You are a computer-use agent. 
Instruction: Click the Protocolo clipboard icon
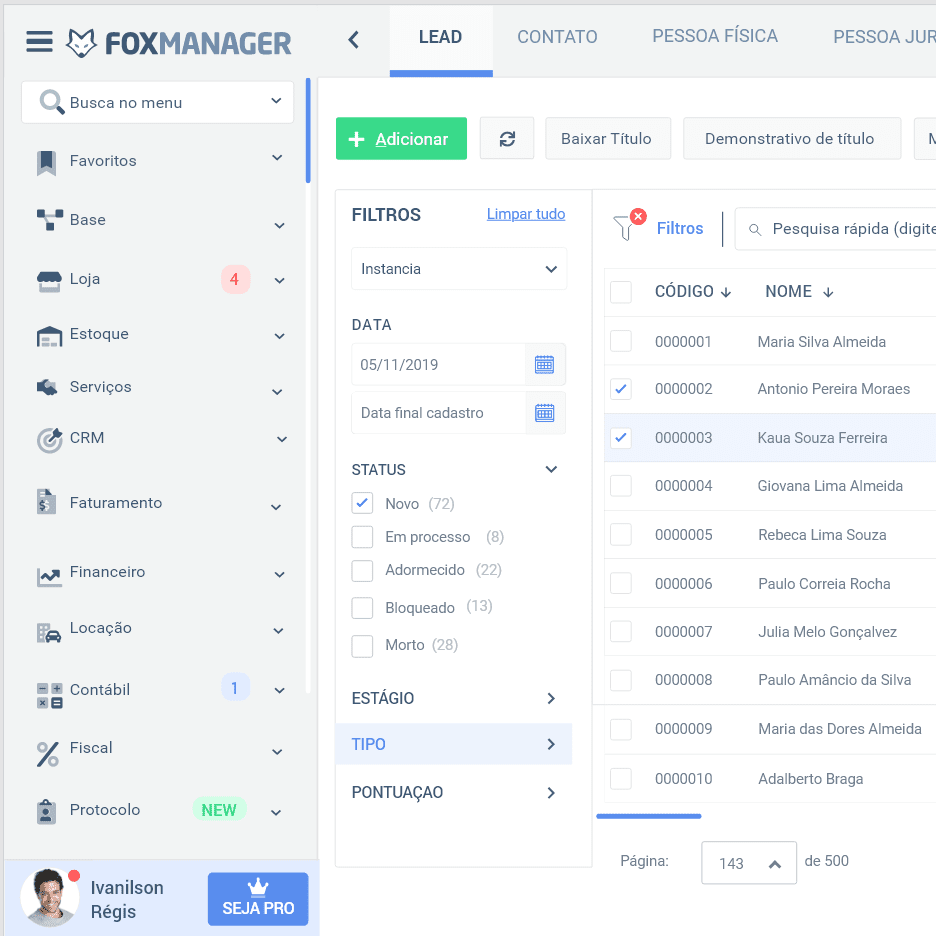pyautogui.click(x=47, y=812)
